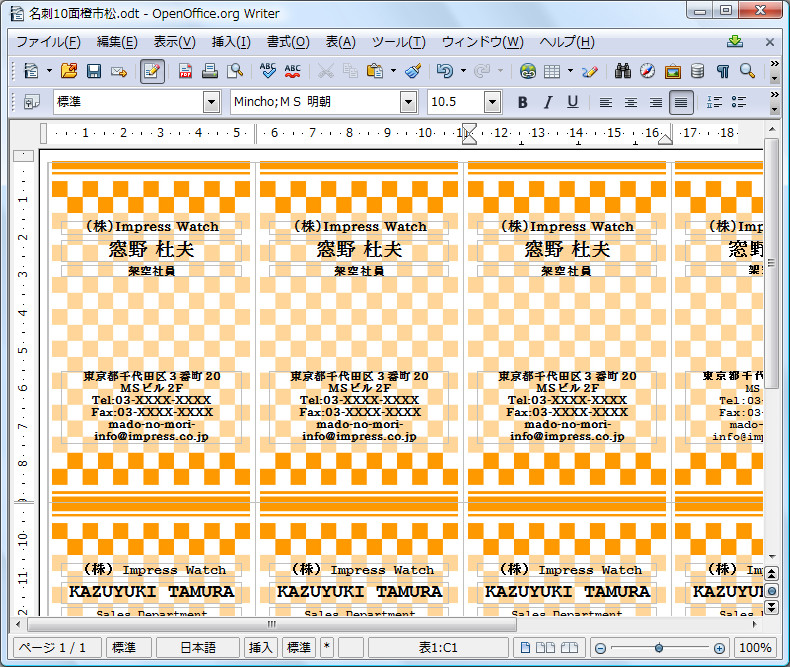Screen dimensions: 790x667
Task: Open the Undo history dropdown arrow
Action: [x=464, y=71]
